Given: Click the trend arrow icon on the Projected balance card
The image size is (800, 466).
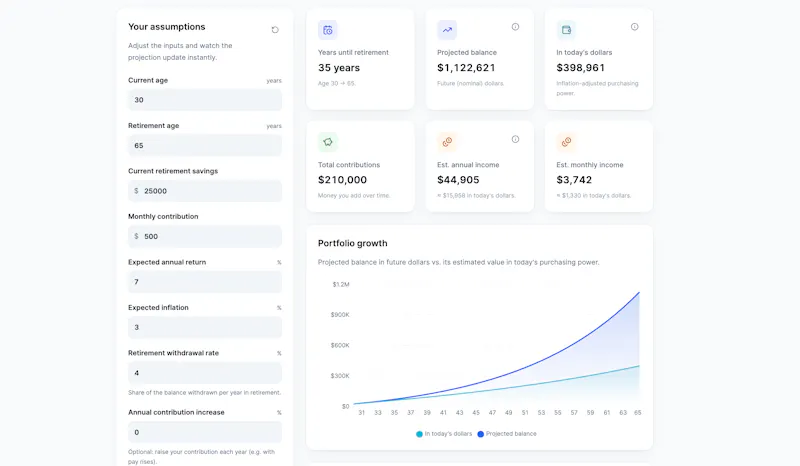Looking at the screenshot, I should (447, 30).
